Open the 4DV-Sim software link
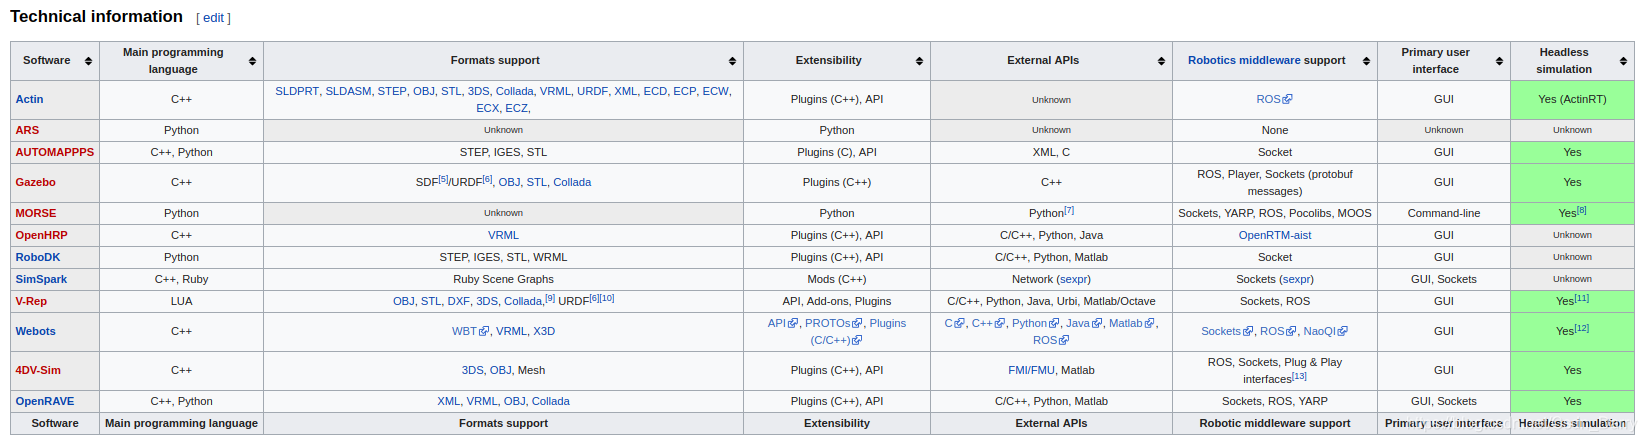Viewport: 1647px width, 442px height. click(38, 370)
